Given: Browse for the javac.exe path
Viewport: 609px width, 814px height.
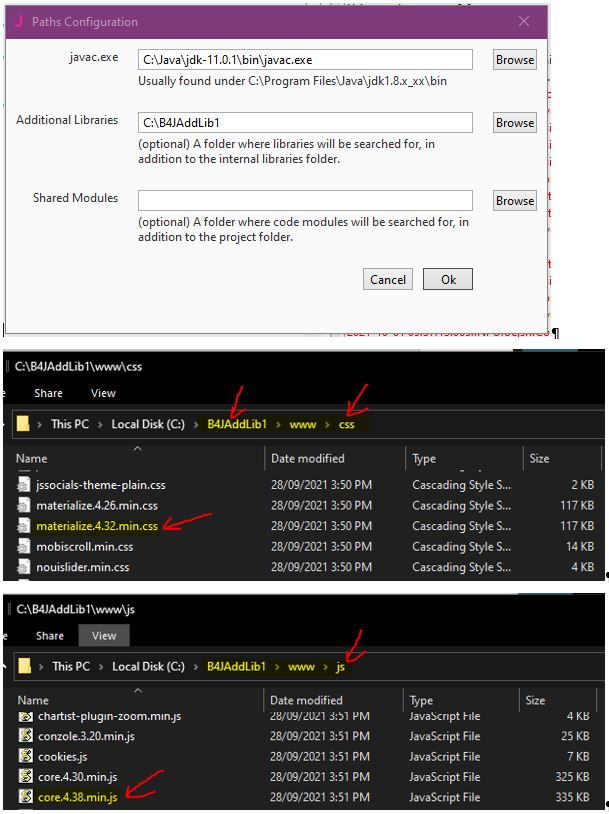Looking at the screenshot, I should coord(515,60).
